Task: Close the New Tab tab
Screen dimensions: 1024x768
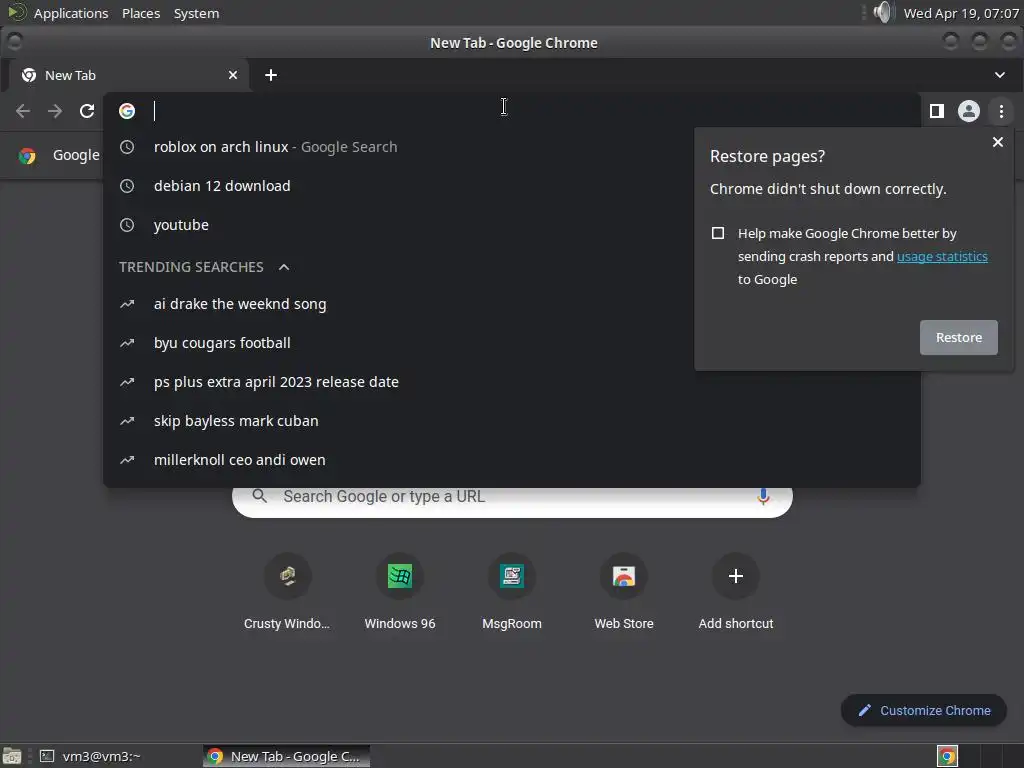Action: (x=233, y=75)
